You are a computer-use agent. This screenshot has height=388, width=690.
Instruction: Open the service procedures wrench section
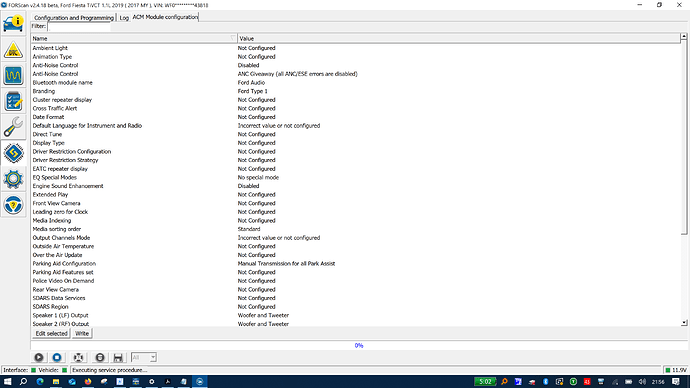[x=13, y=127]
